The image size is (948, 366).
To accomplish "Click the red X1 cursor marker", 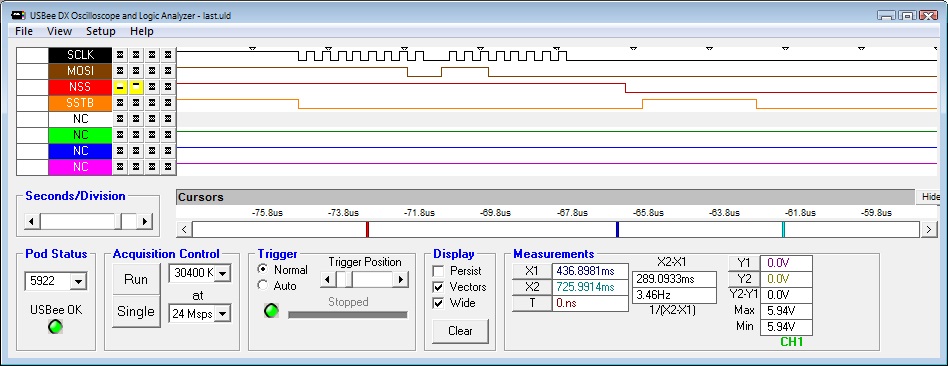I will tap(367, 229).
